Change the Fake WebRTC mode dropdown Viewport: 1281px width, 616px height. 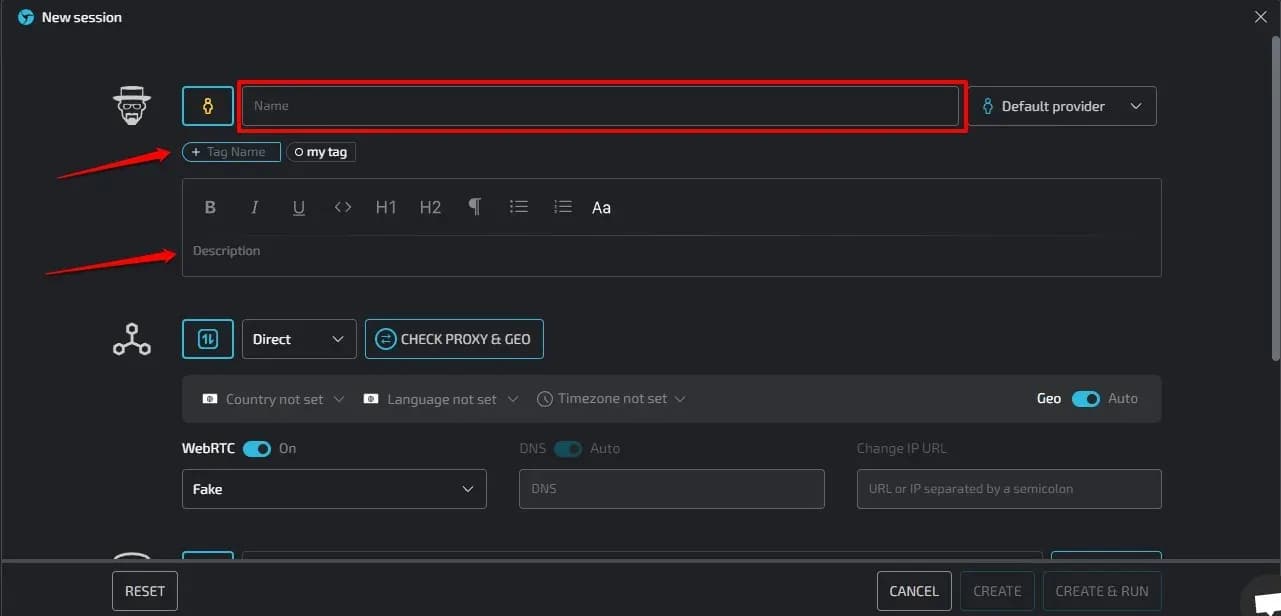(x=334, y=489)
